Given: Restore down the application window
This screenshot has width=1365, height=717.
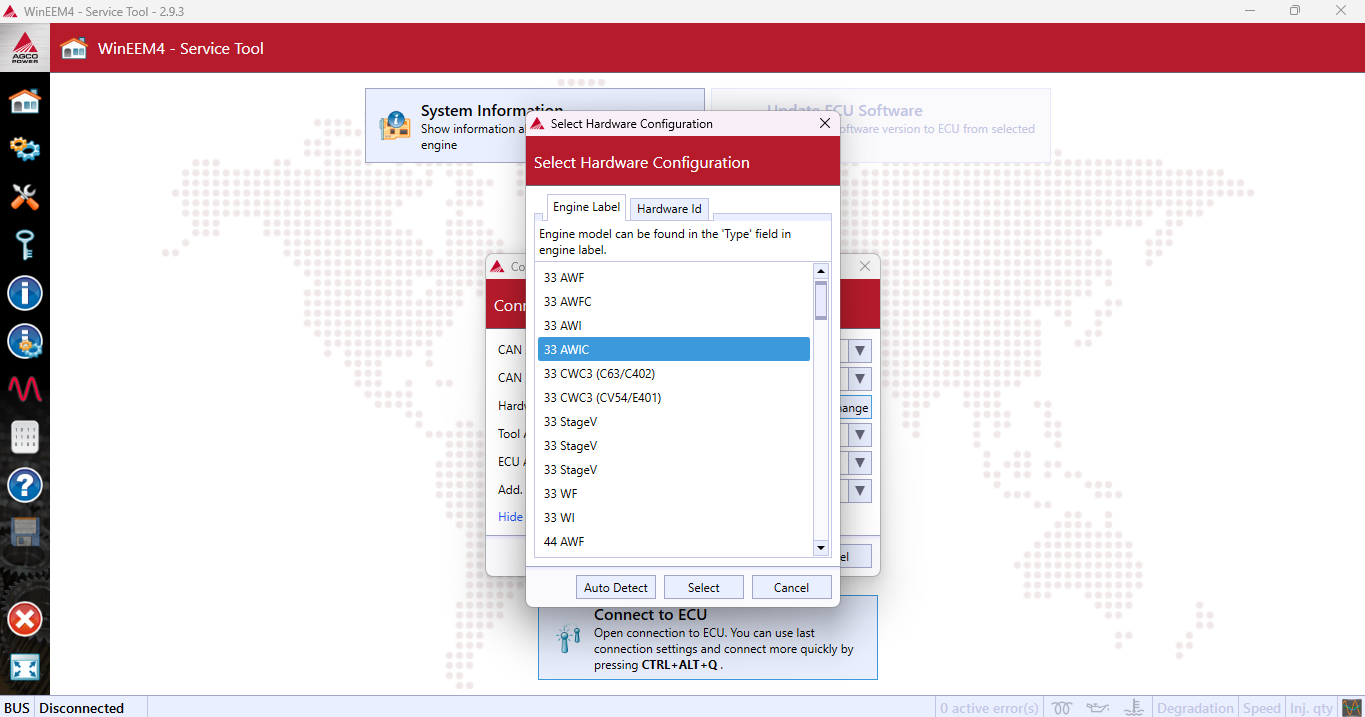Looking at the screenshot, I should [1295, 11].
